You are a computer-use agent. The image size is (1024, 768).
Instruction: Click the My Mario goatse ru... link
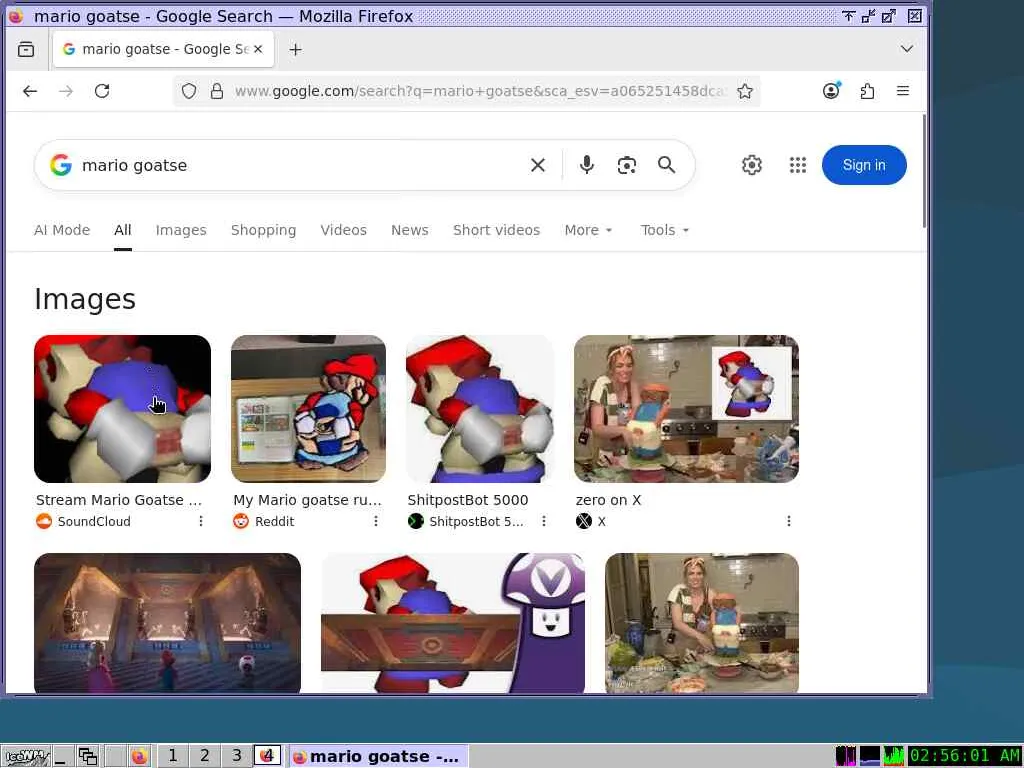pos(307,500)
